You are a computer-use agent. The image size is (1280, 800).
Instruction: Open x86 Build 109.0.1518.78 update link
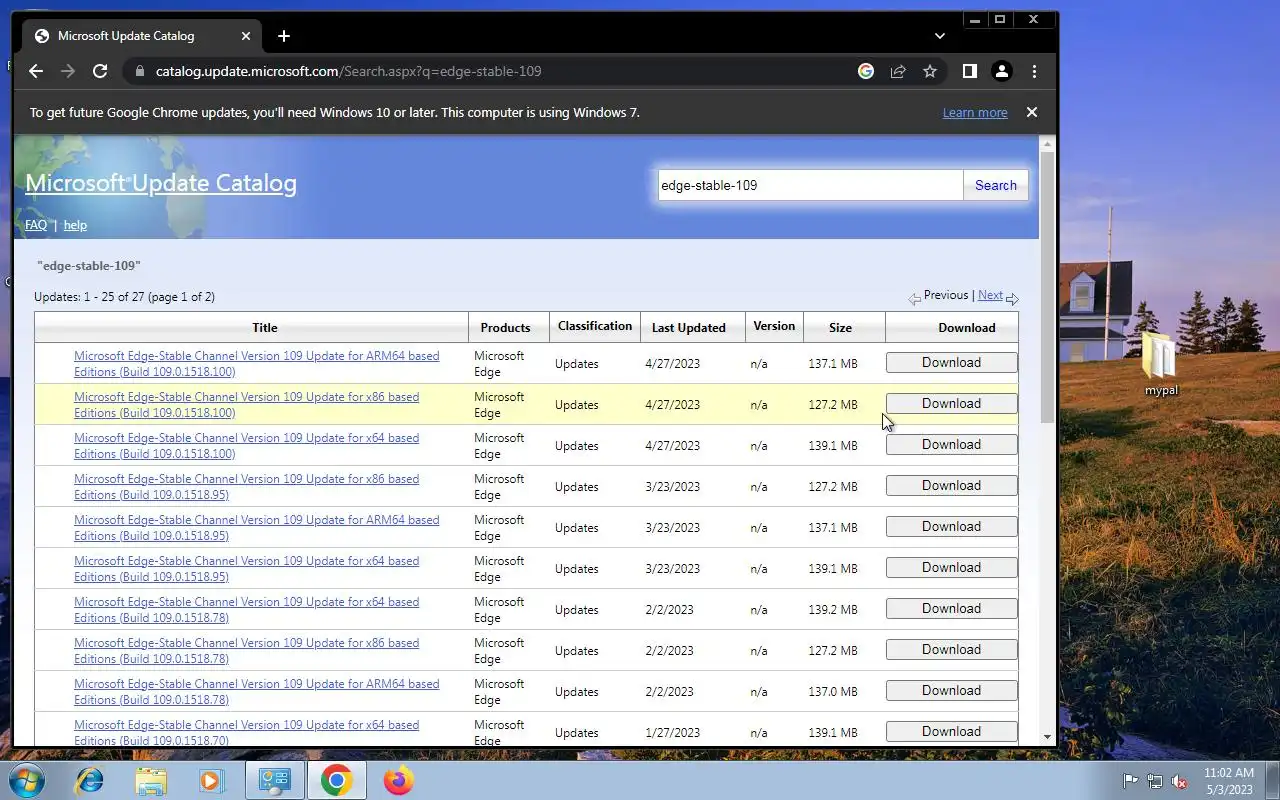[x=246, y=650]
